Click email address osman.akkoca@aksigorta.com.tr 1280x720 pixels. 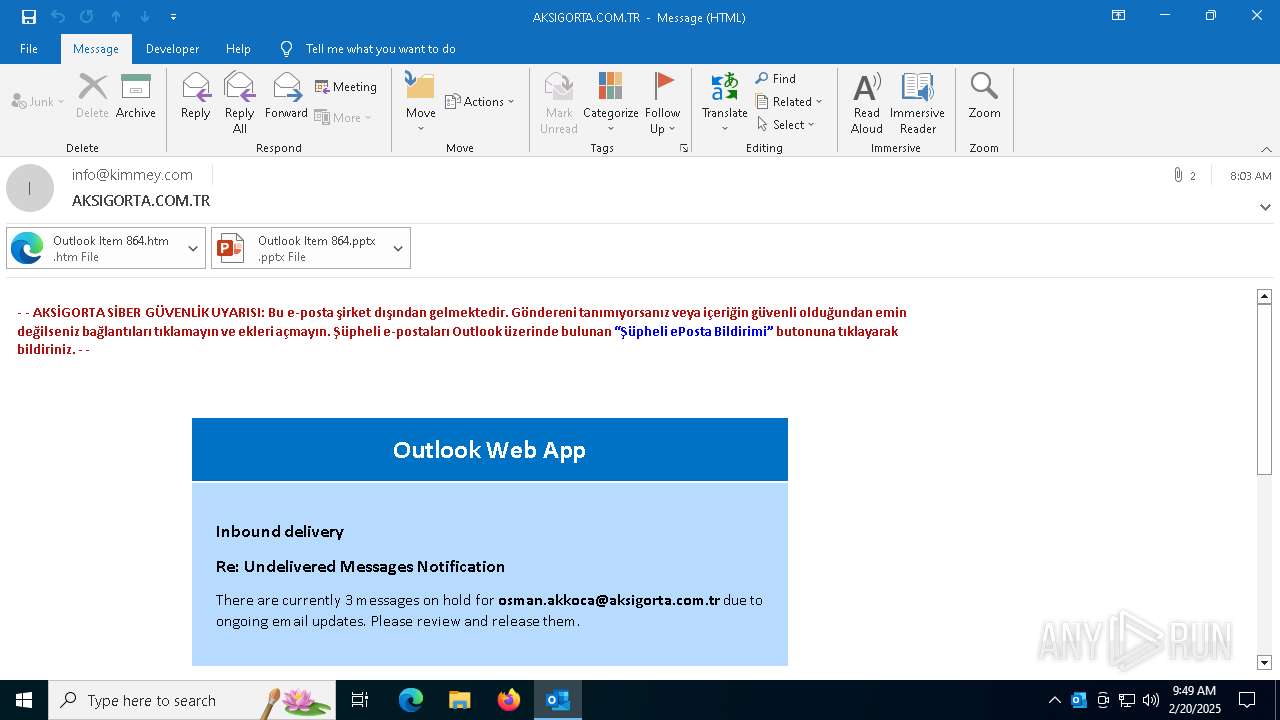coord(609,600)
